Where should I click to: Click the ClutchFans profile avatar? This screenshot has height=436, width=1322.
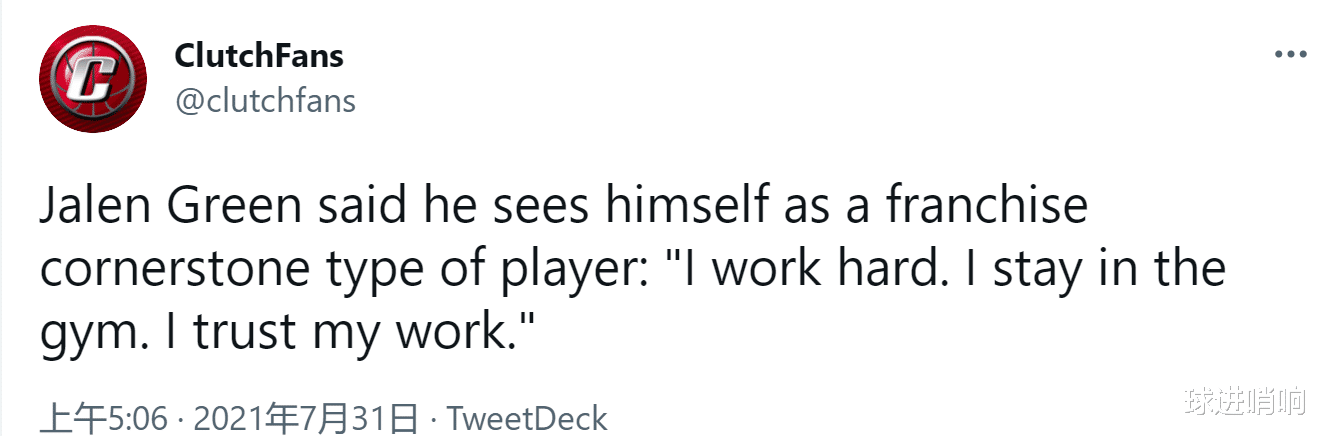(x=93, y=78)
